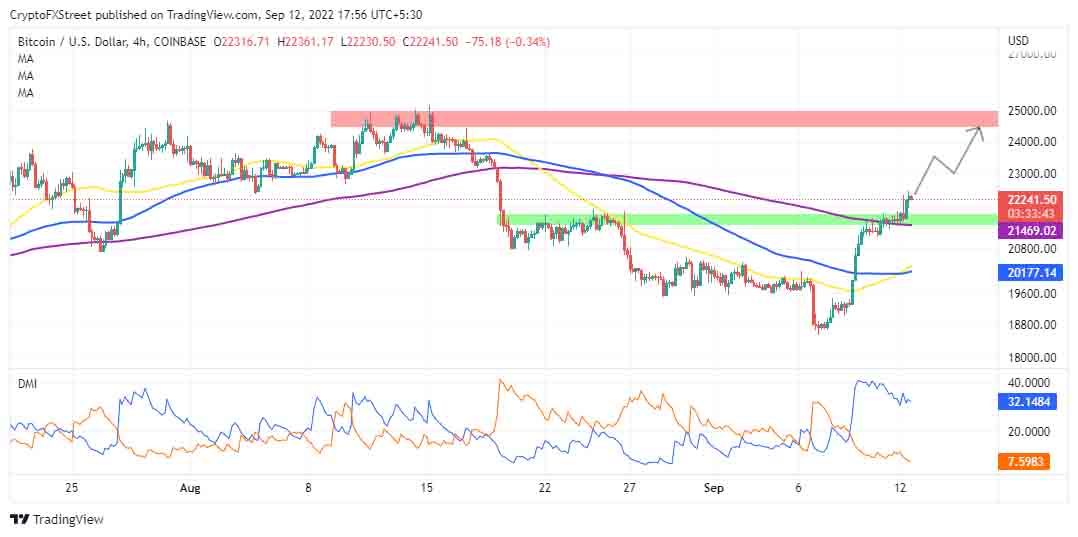Click the purple MA value 21469.02
Viewport: 1078px width, 537px height.
1031,231
